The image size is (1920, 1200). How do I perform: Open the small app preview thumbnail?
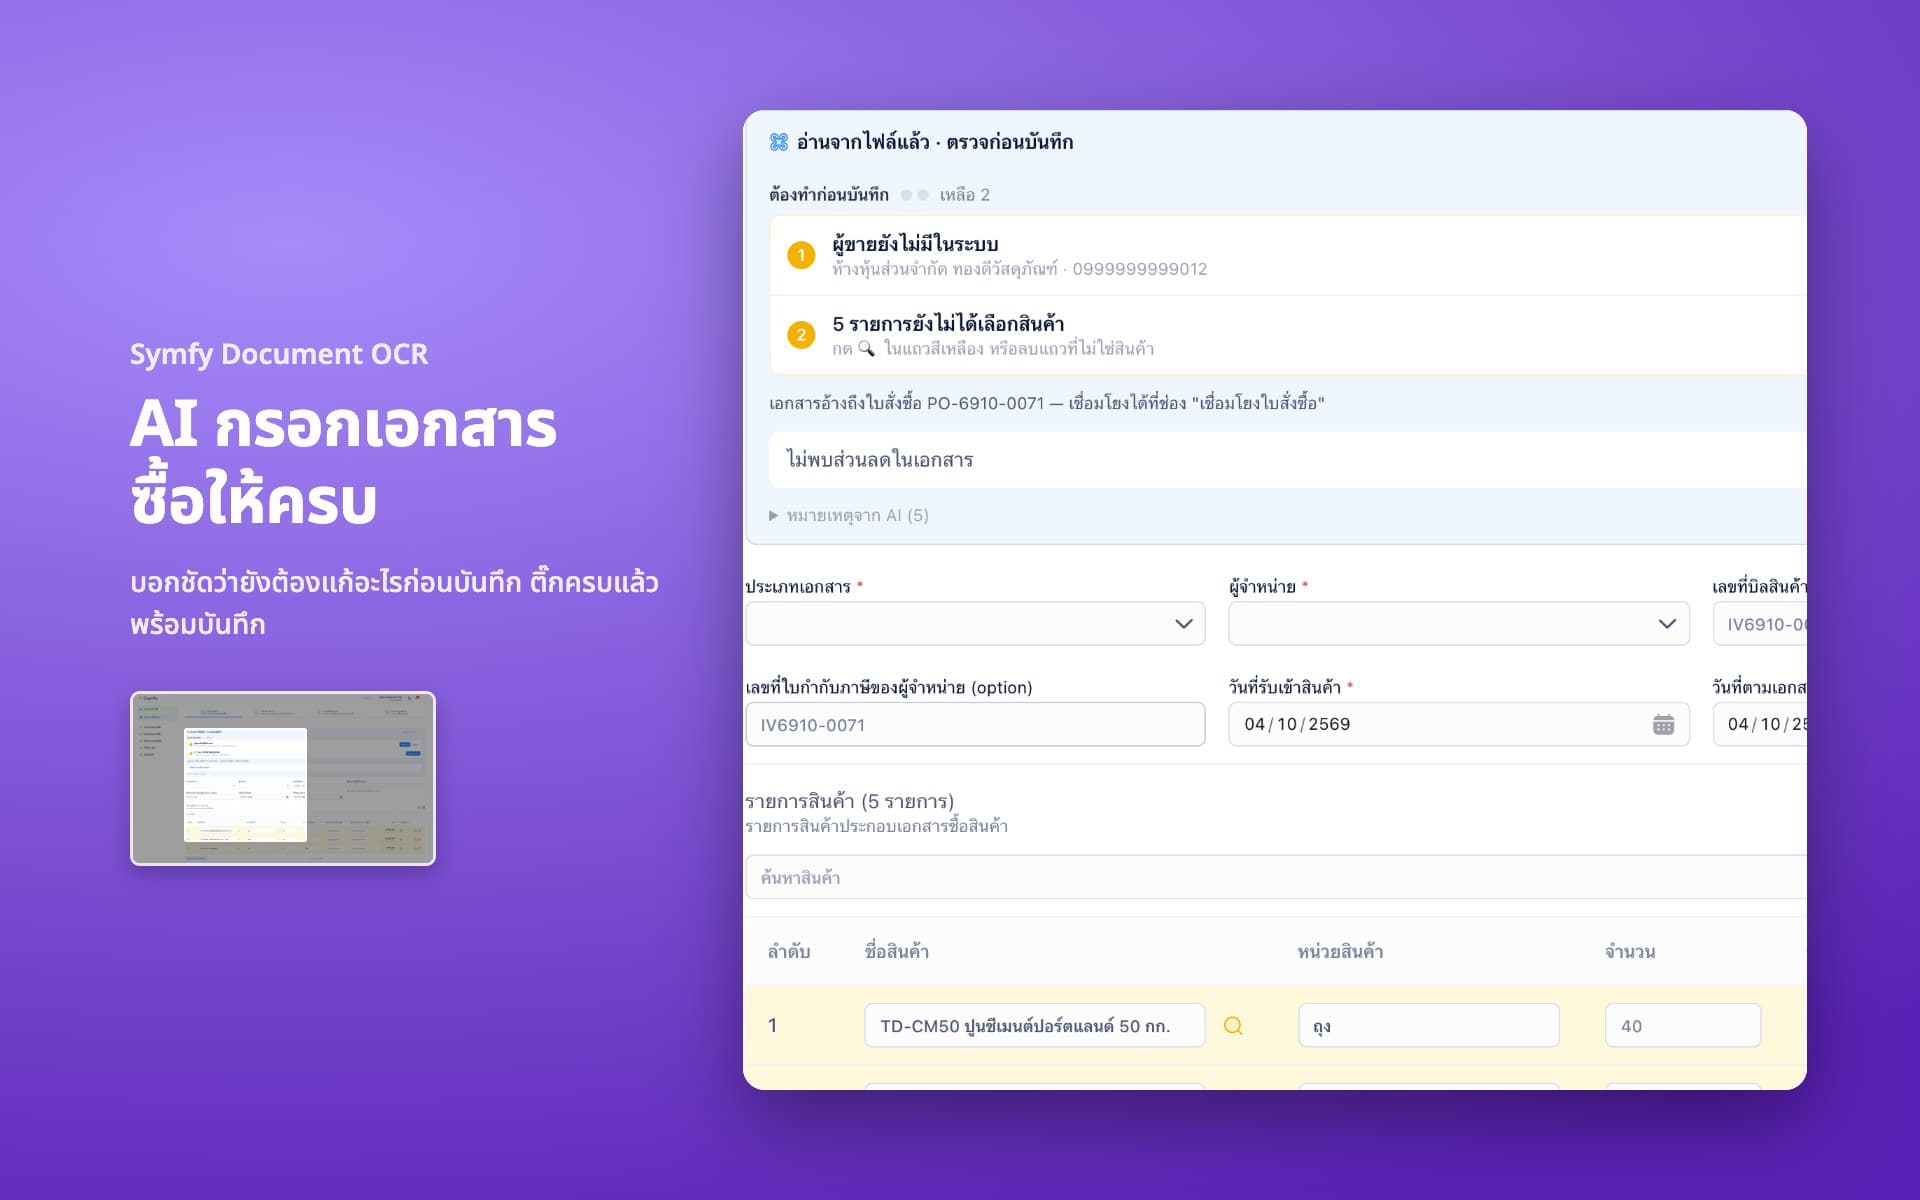283,778
